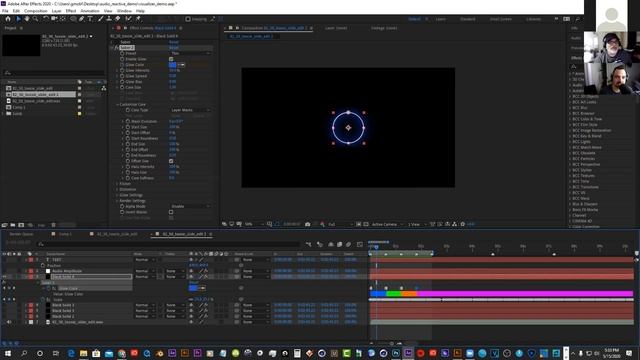Click Composition Mini-Flowchart icon in timeline
This screenshot has width=640, height=360.
point(309,244)
